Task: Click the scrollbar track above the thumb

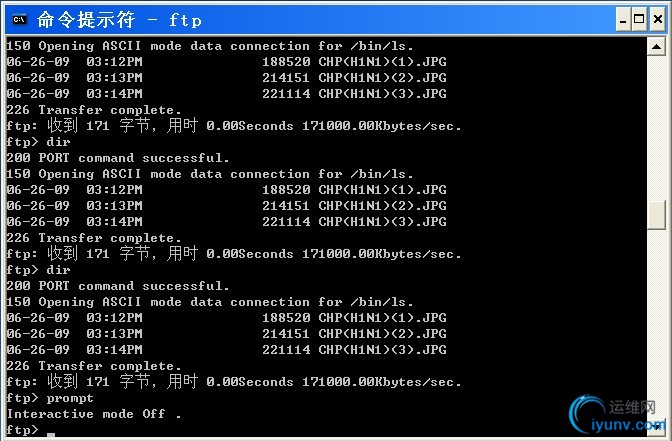Action: pyautogui.click(x=656, y=127)
